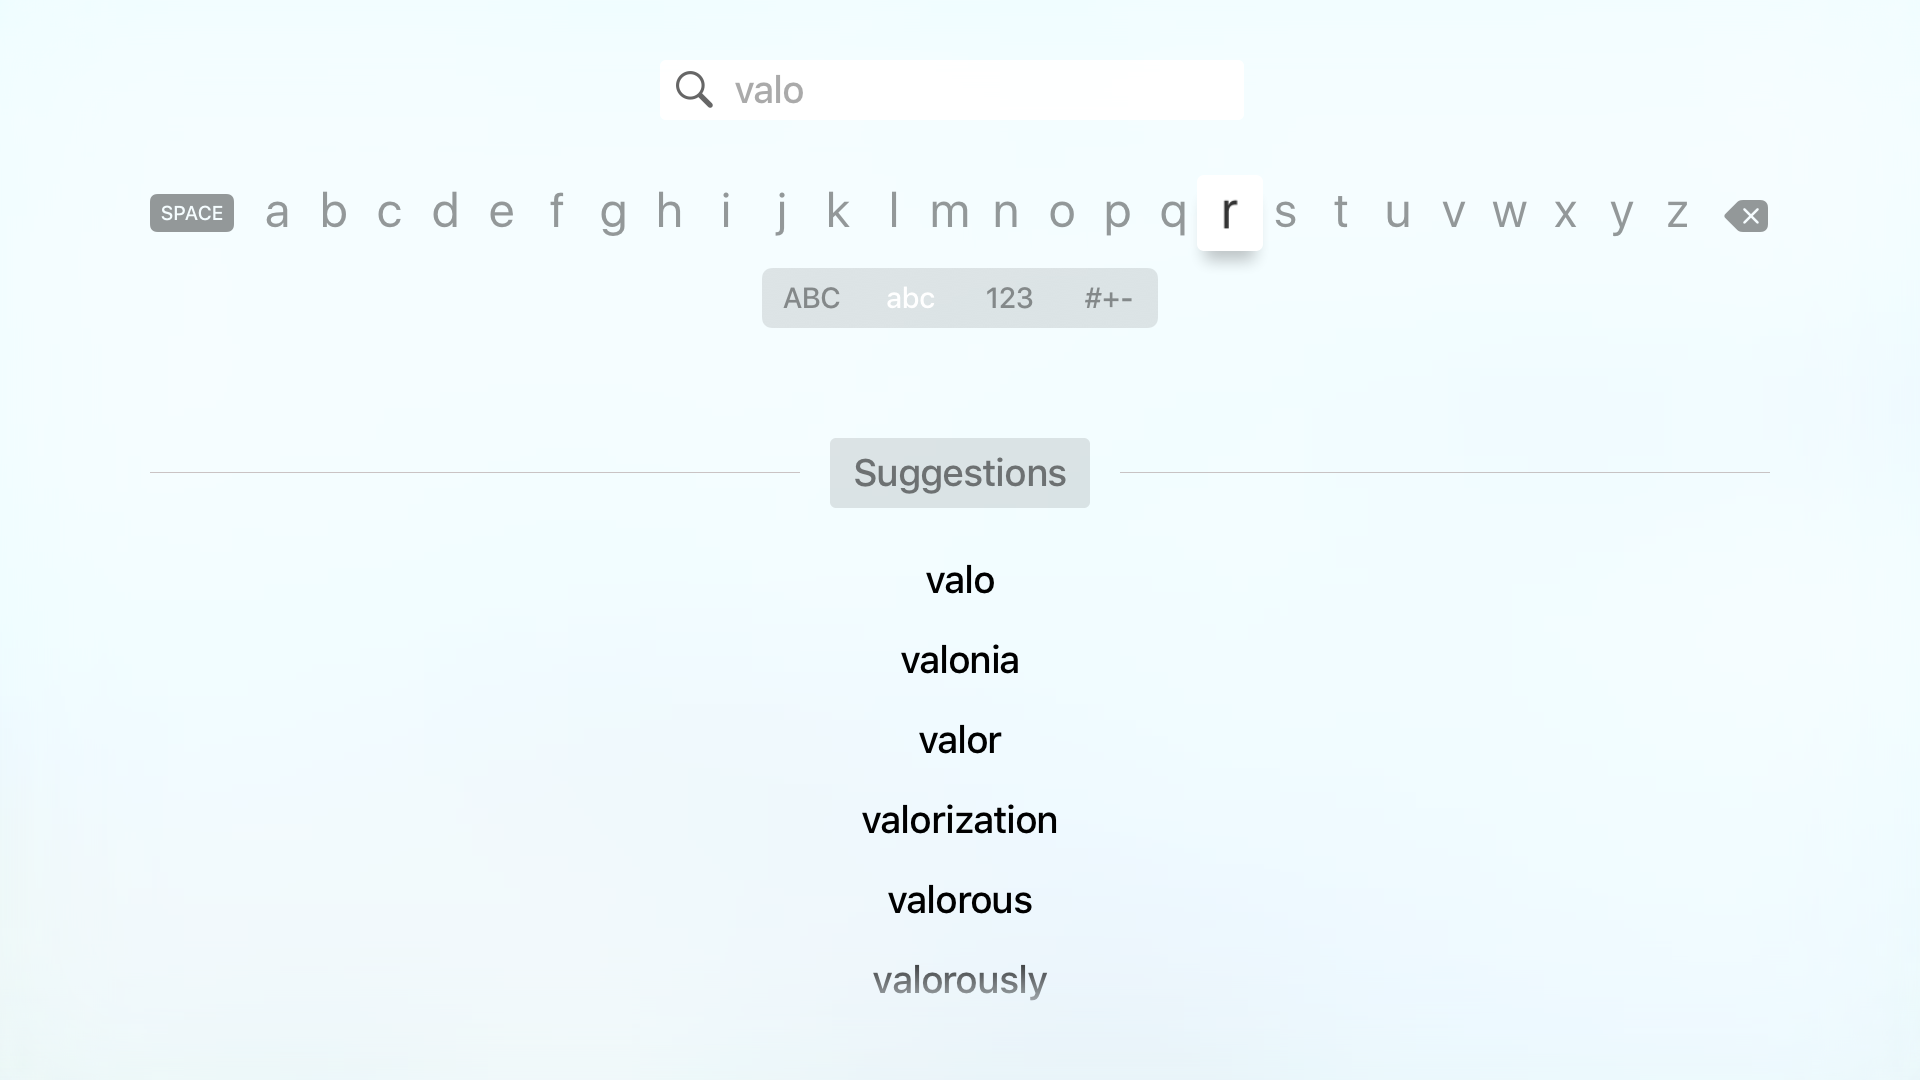1920x1080 pixels.
Task: Select the letter a on the keyboard
Action: pos(277,212)
